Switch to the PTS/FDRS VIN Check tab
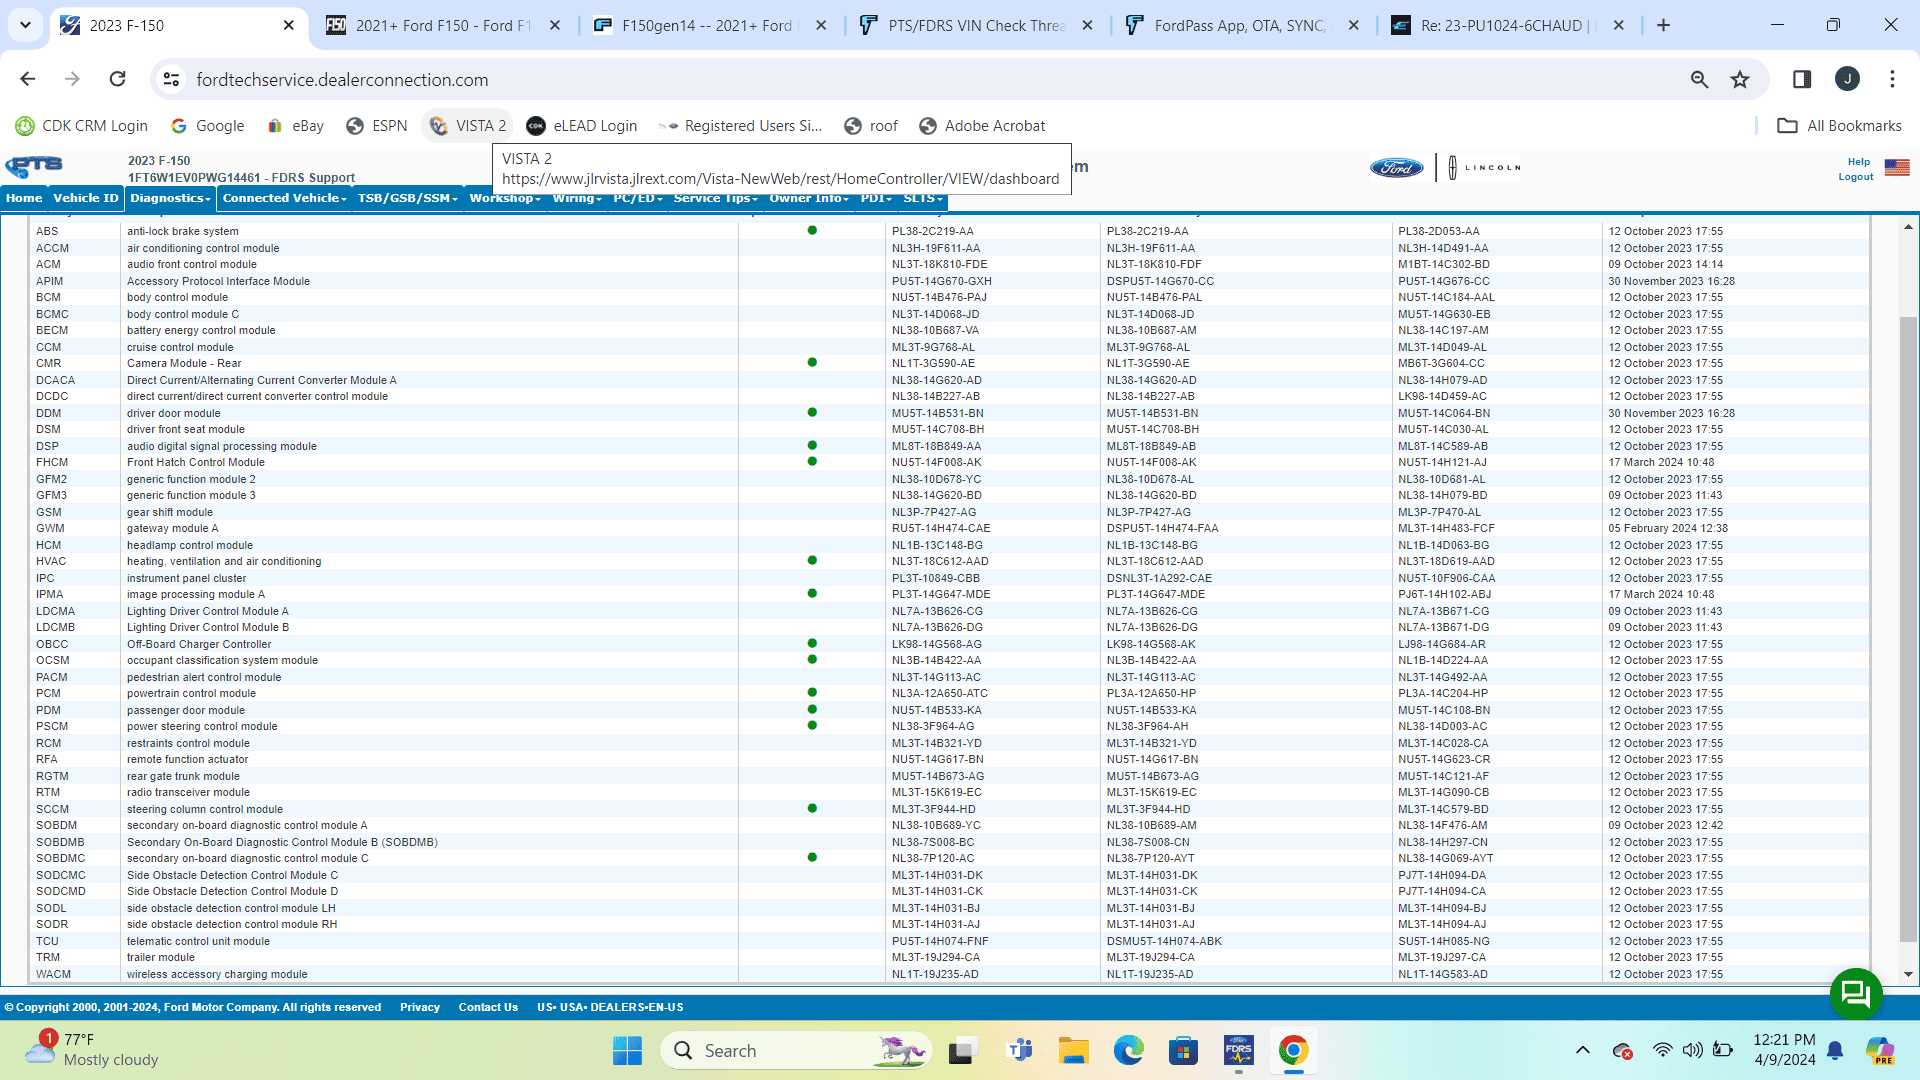This screenshot has width=1920, height=1080. click(x=976, y=25)
